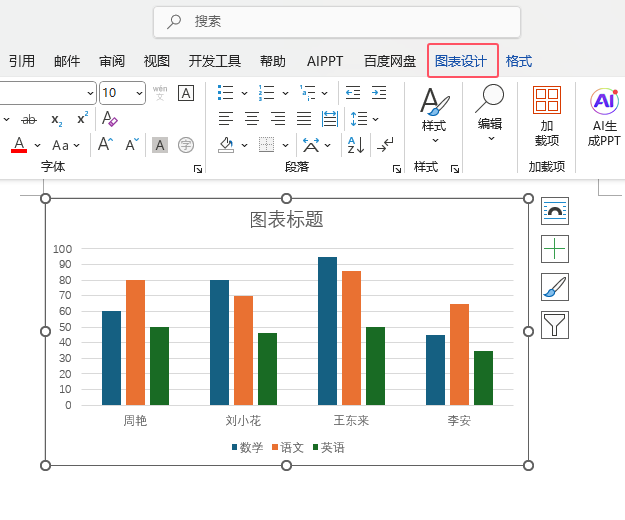Expand numbering style dropdown

pyautogui.click(x=285, y=93)
